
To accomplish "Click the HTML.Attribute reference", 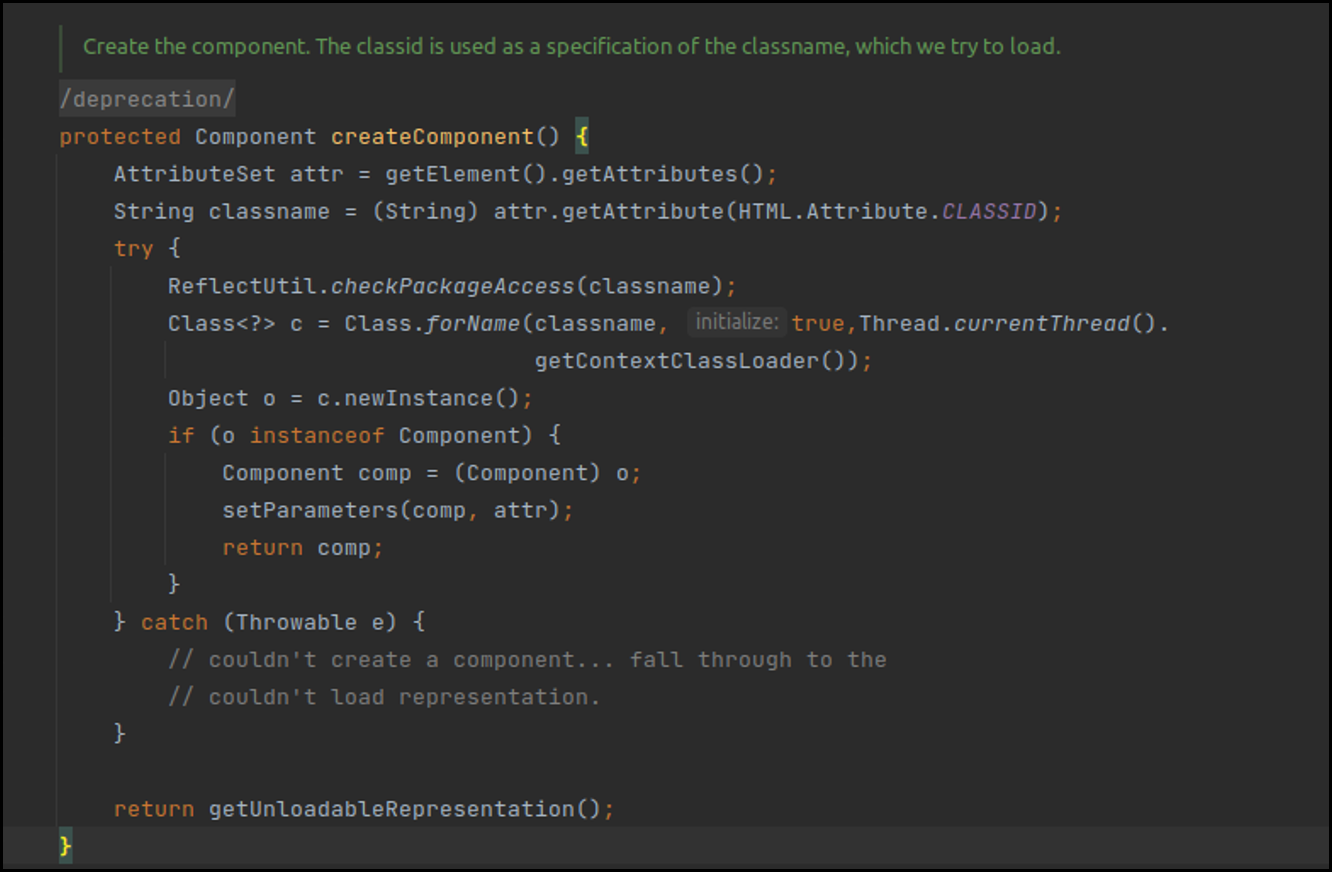I will [833, 211].
